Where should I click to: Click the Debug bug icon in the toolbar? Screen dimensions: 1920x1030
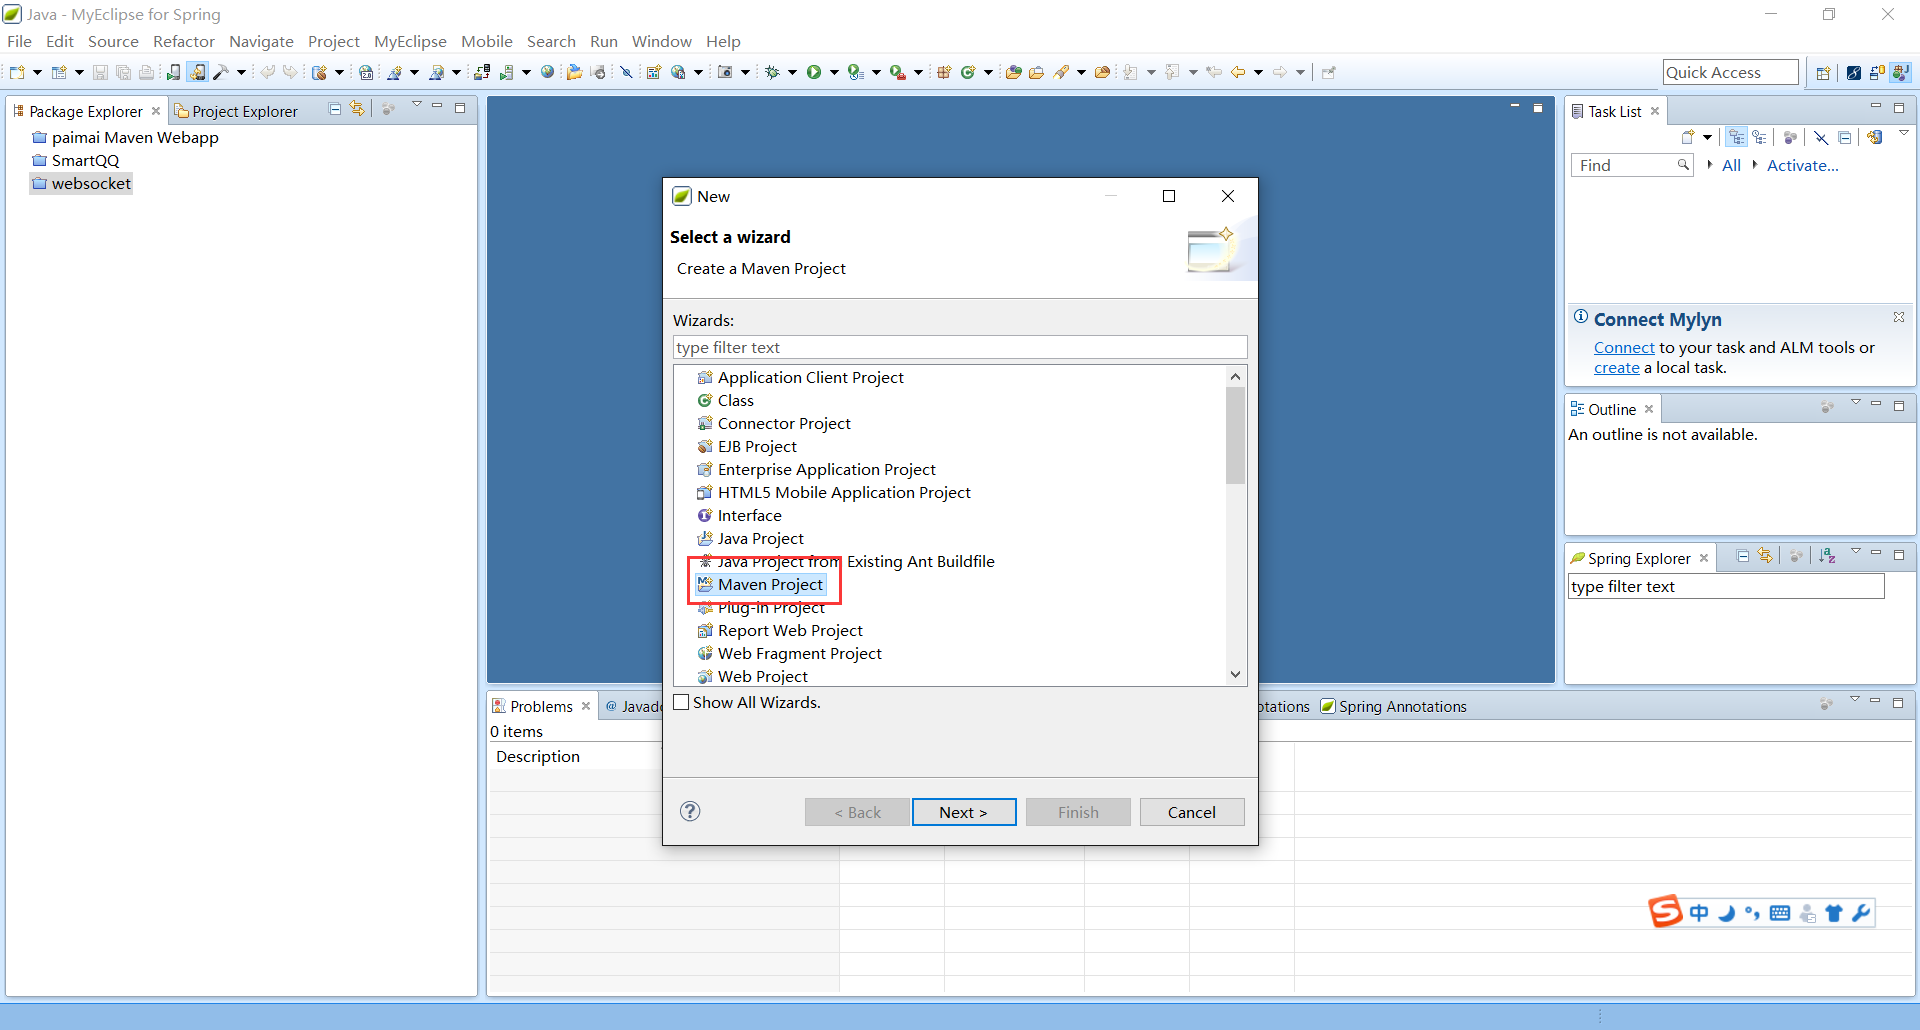point(772,72)
